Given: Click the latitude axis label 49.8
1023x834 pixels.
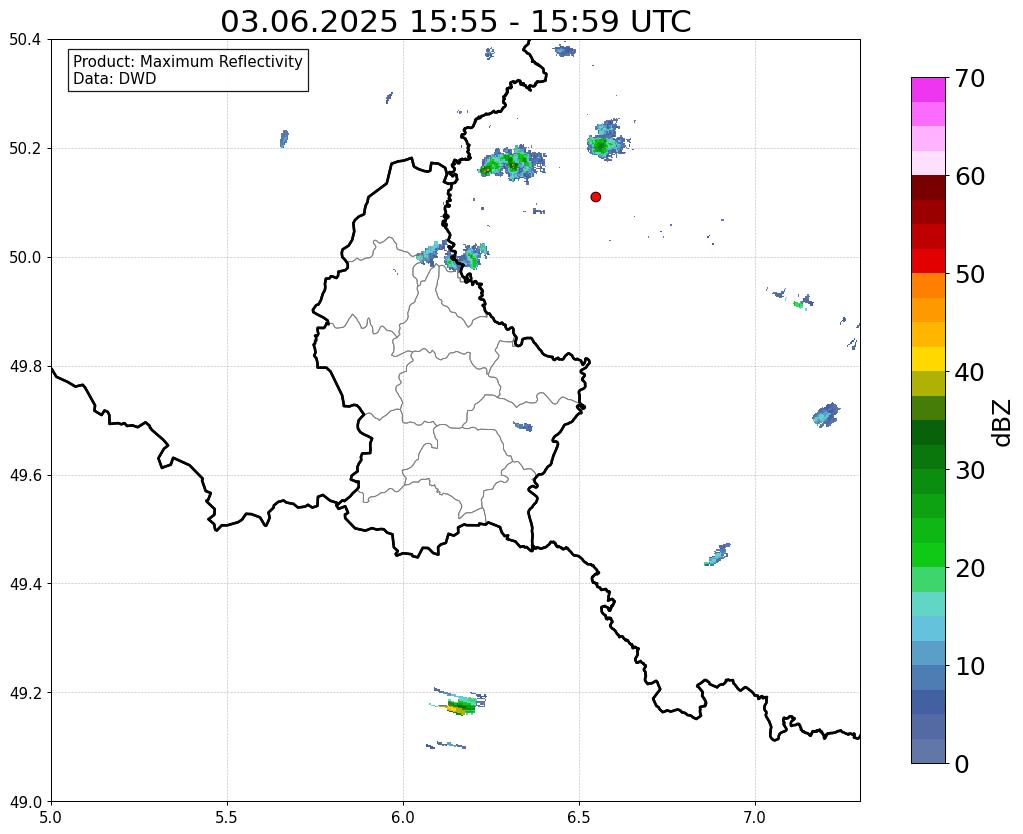Looking at the screenshot, I should pyautogui.click(x=25, y=367).
